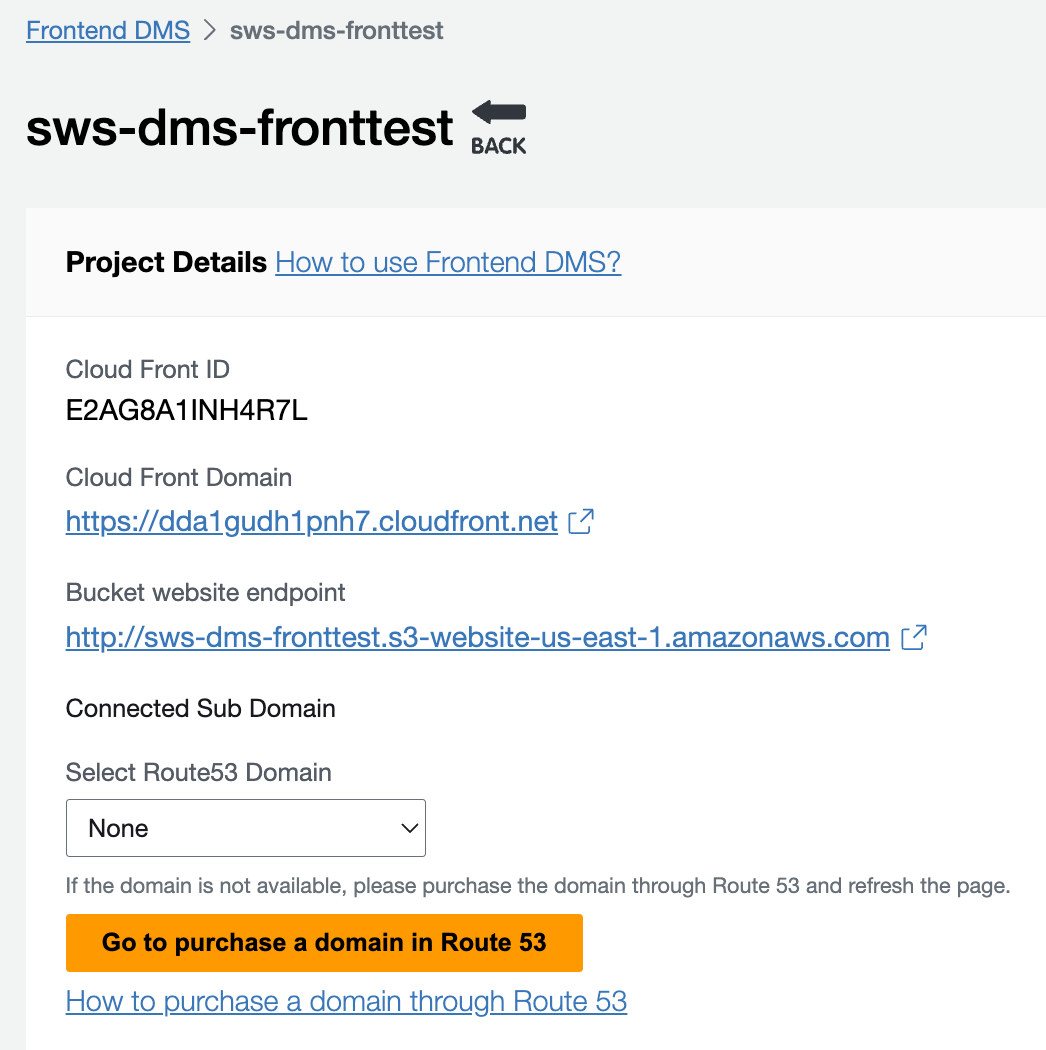Open external link icon beside CloudFront domain
Viewport: 1046px width, 1050px height.
pos(581,521)
